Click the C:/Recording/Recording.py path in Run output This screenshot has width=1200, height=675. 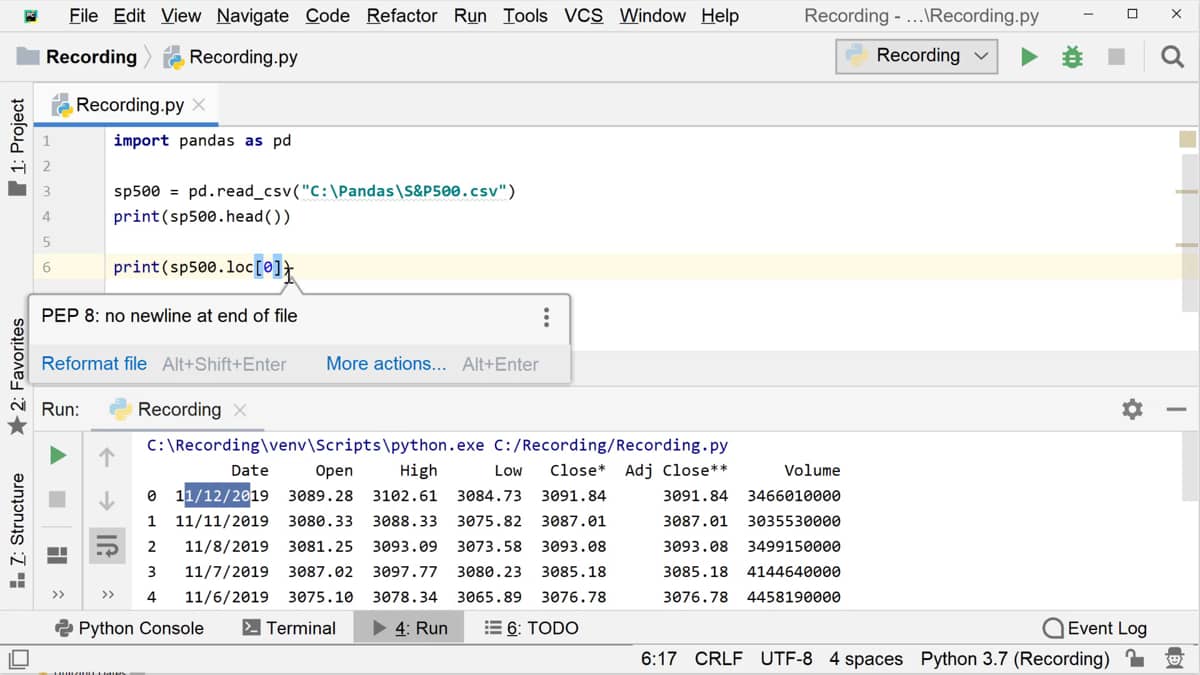(x=611, y=445)
